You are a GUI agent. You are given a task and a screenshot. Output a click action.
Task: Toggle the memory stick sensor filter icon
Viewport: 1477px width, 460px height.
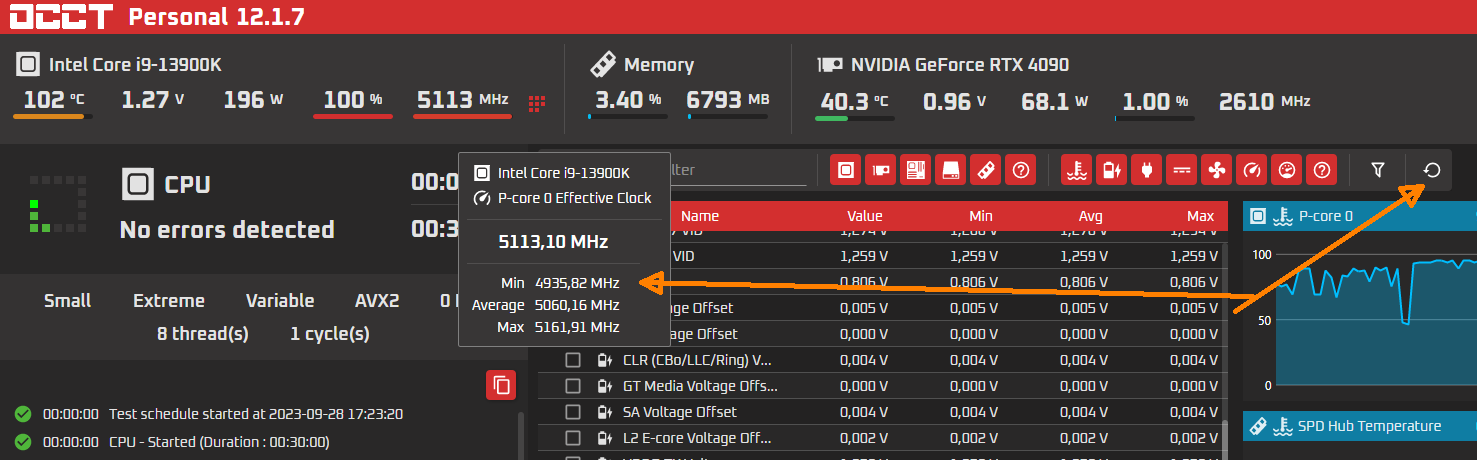click(986, 170)
